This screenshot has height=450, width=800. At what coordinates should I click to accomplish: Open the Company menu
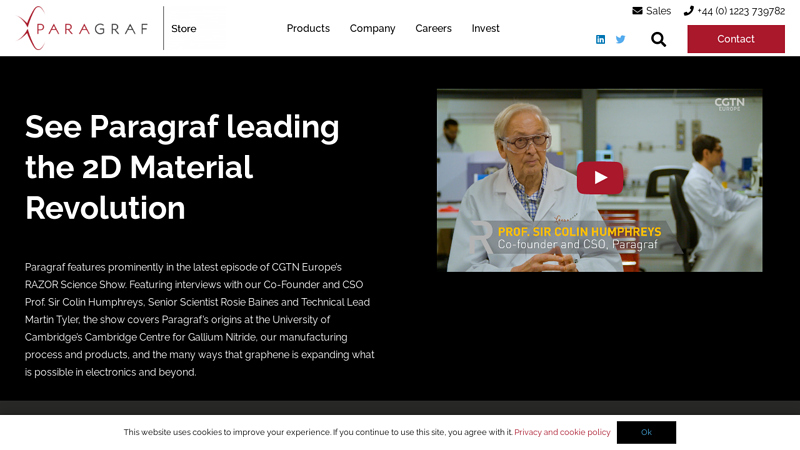[372, 29]
